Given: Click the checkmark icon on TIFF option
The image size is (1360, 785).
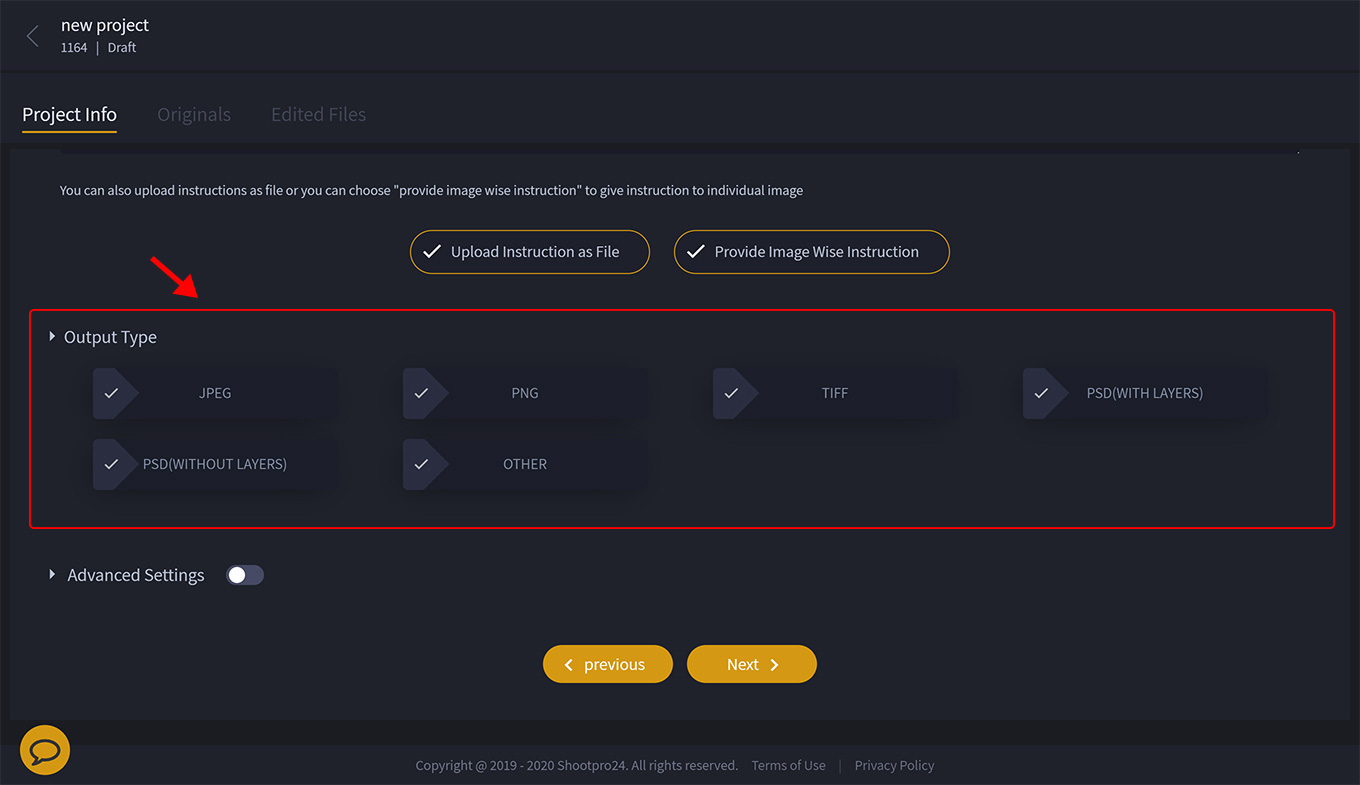Looking at the screenshot, I should 731,393.
